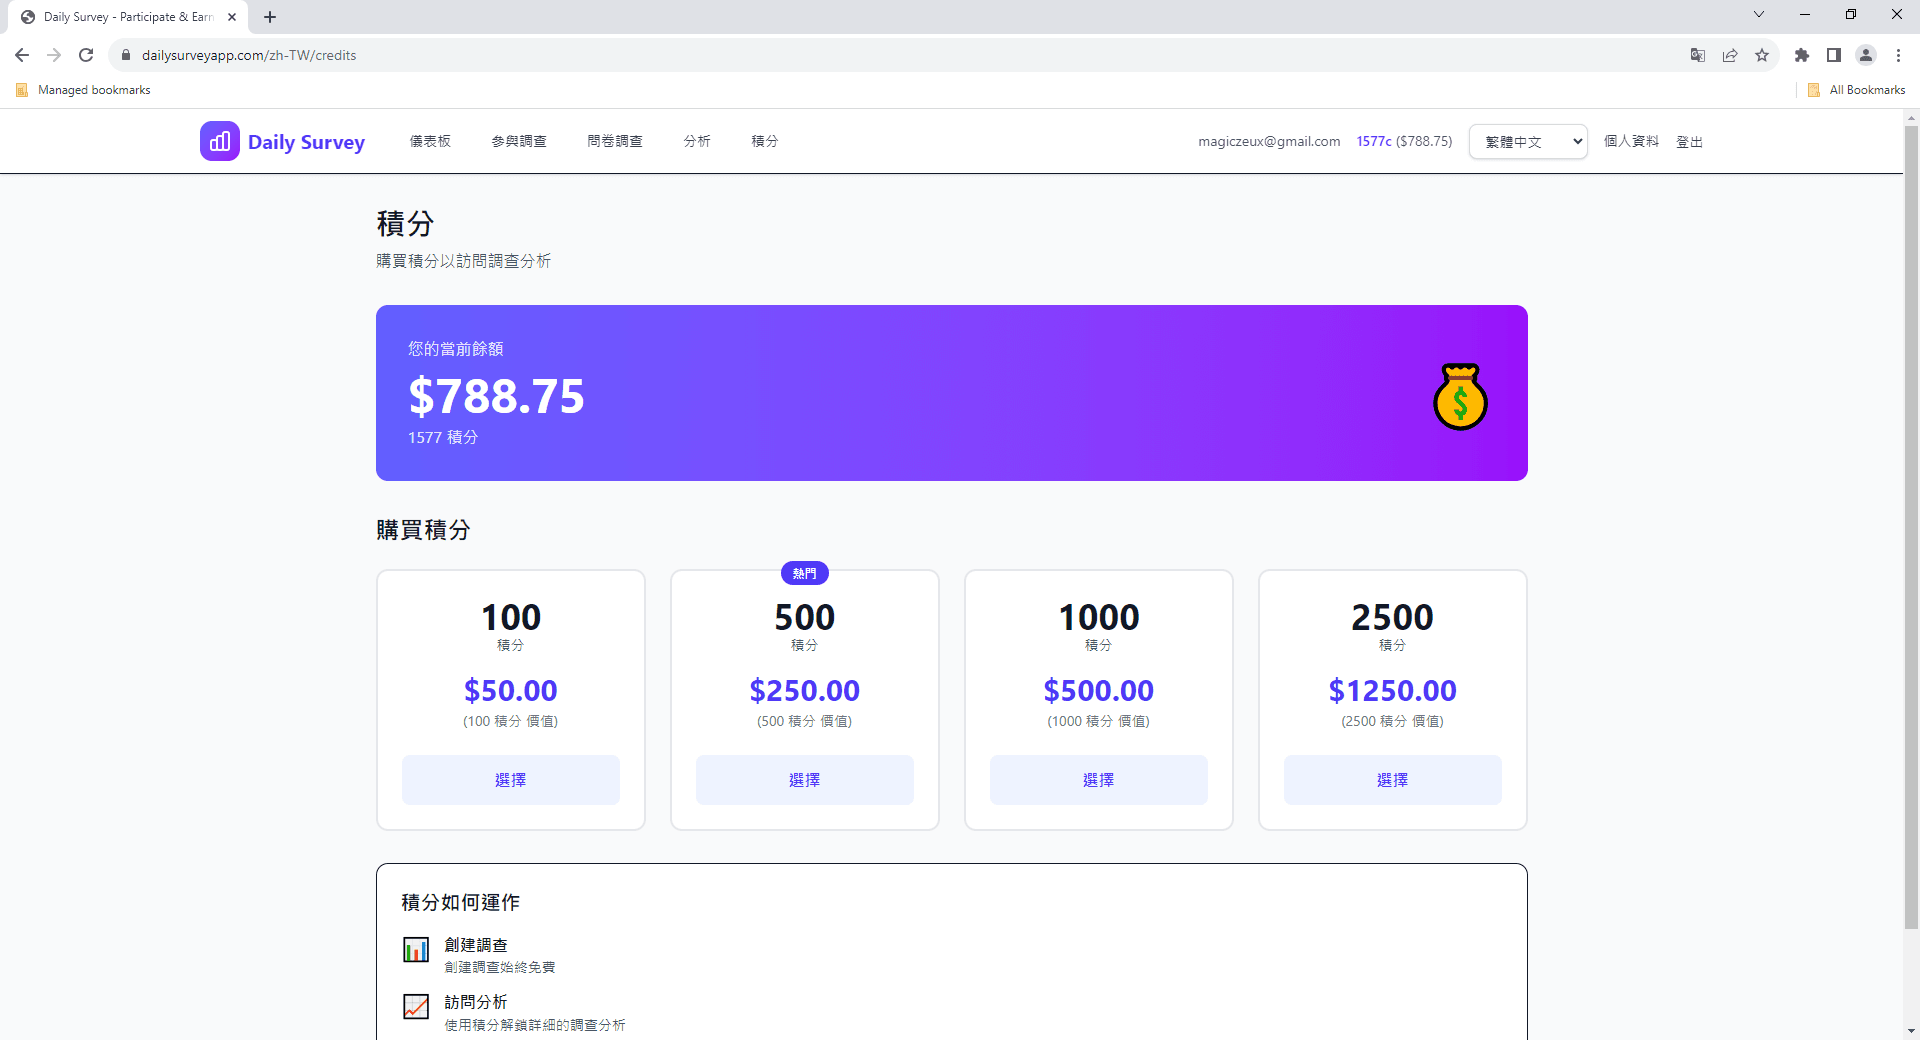Share this page using the share icon
The height and width of the screenshot is (1040, 1920).
[x=1730, y=55]
